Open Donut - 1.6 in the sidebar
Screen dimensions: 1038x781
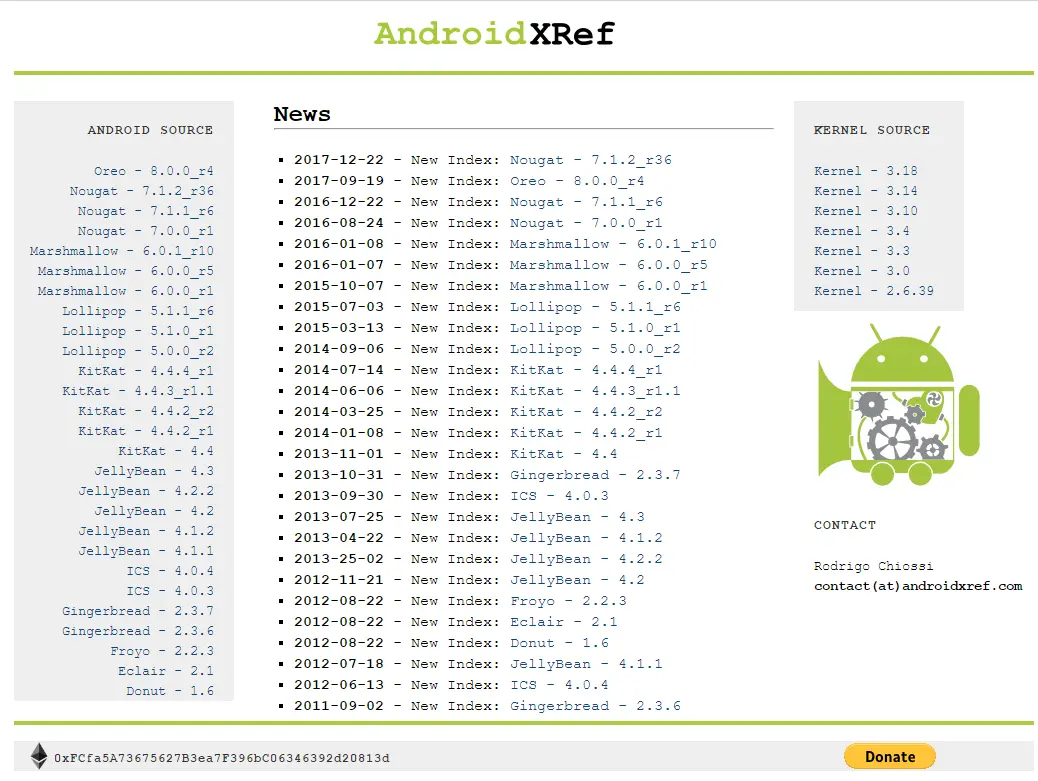click(x=170, y=691)
